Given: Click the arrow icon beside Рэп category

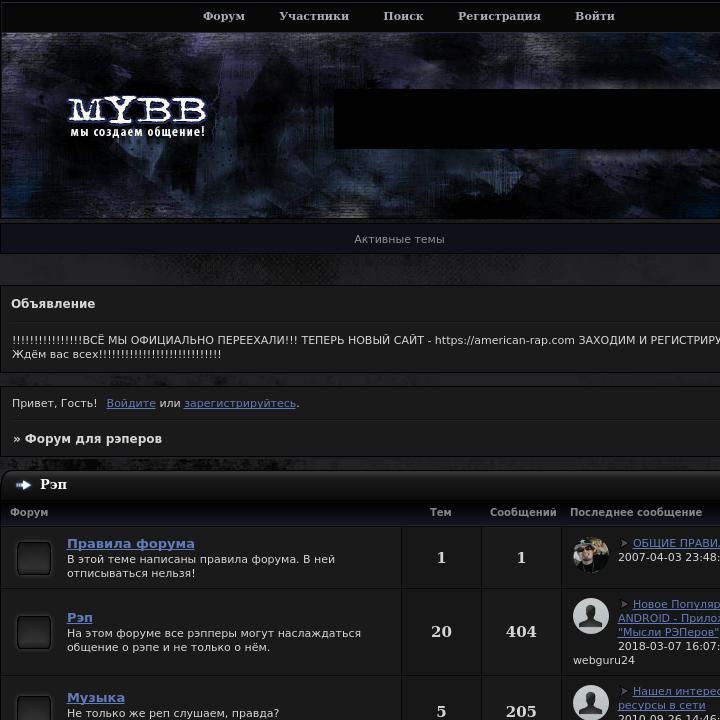Looking at the screenshot, I should click(23, 485).
